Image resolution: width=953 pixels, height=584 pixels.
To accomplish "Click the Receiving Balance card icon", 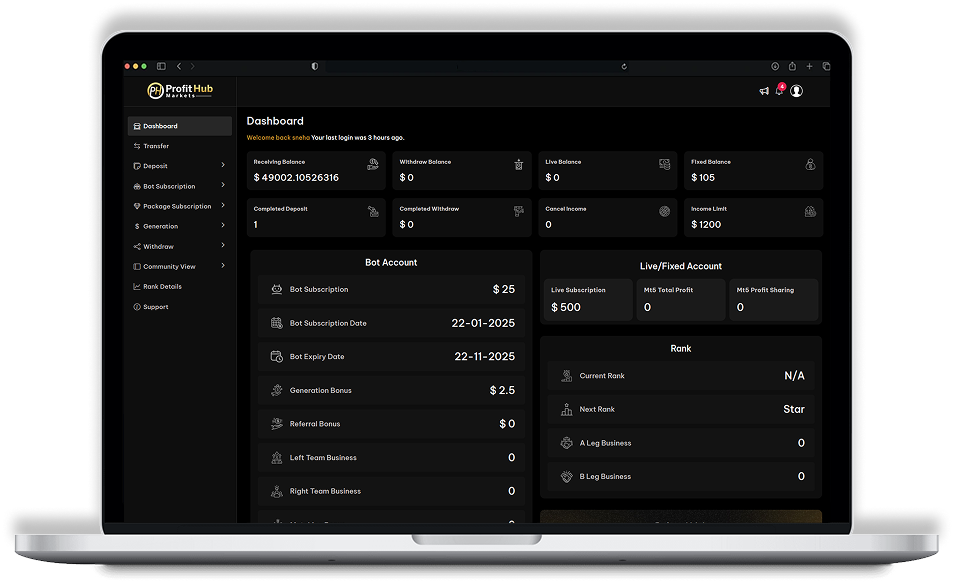I will (373, 164).
